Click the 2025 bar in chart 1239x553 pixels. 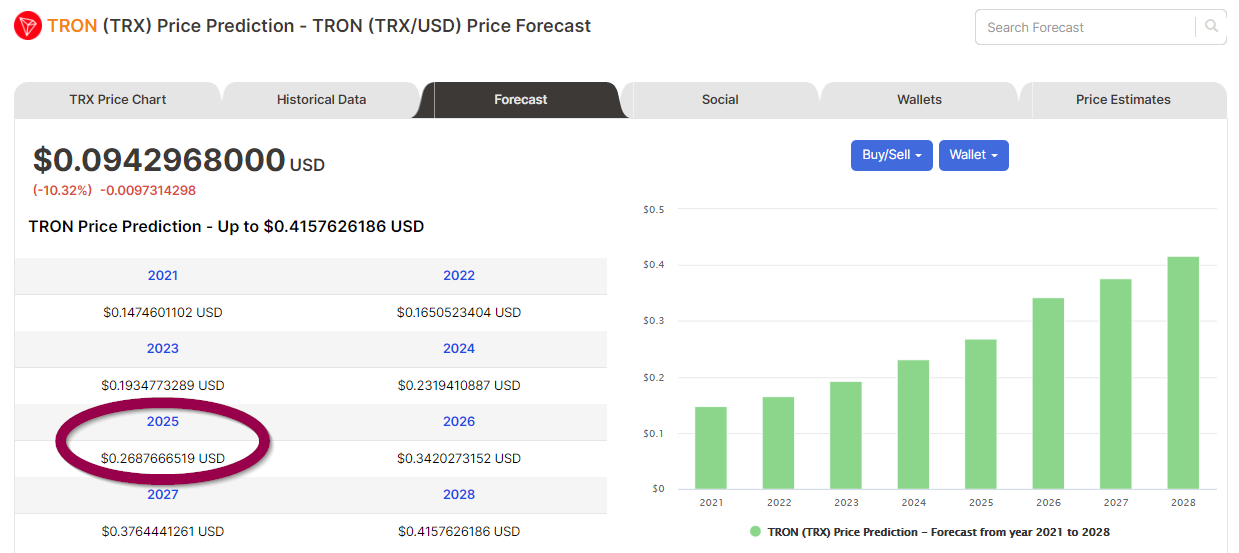(981, 414)
